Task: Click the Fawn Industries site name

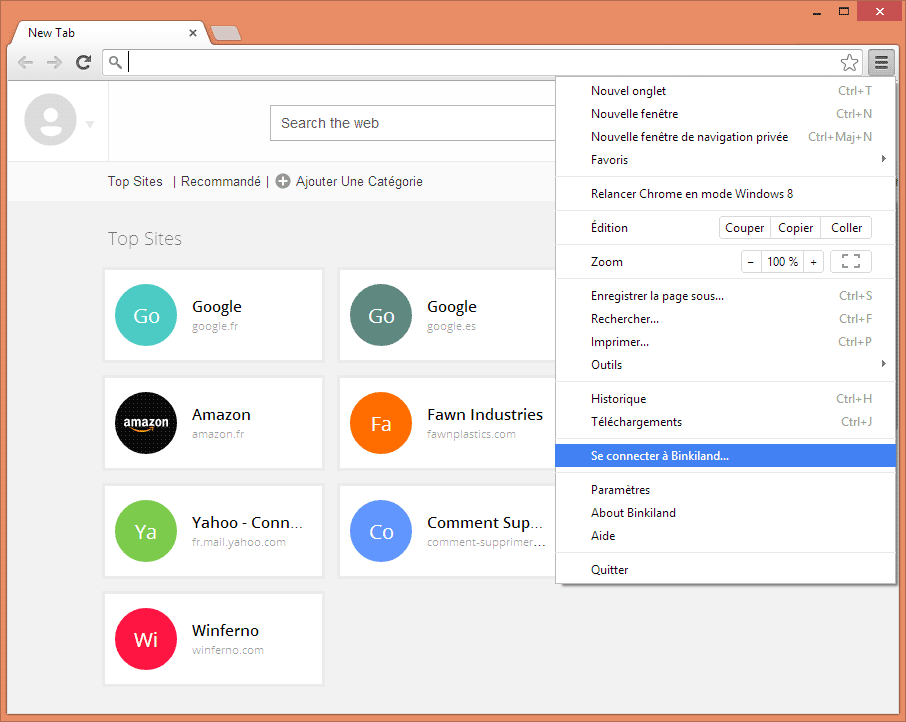Action: point(485,415)
